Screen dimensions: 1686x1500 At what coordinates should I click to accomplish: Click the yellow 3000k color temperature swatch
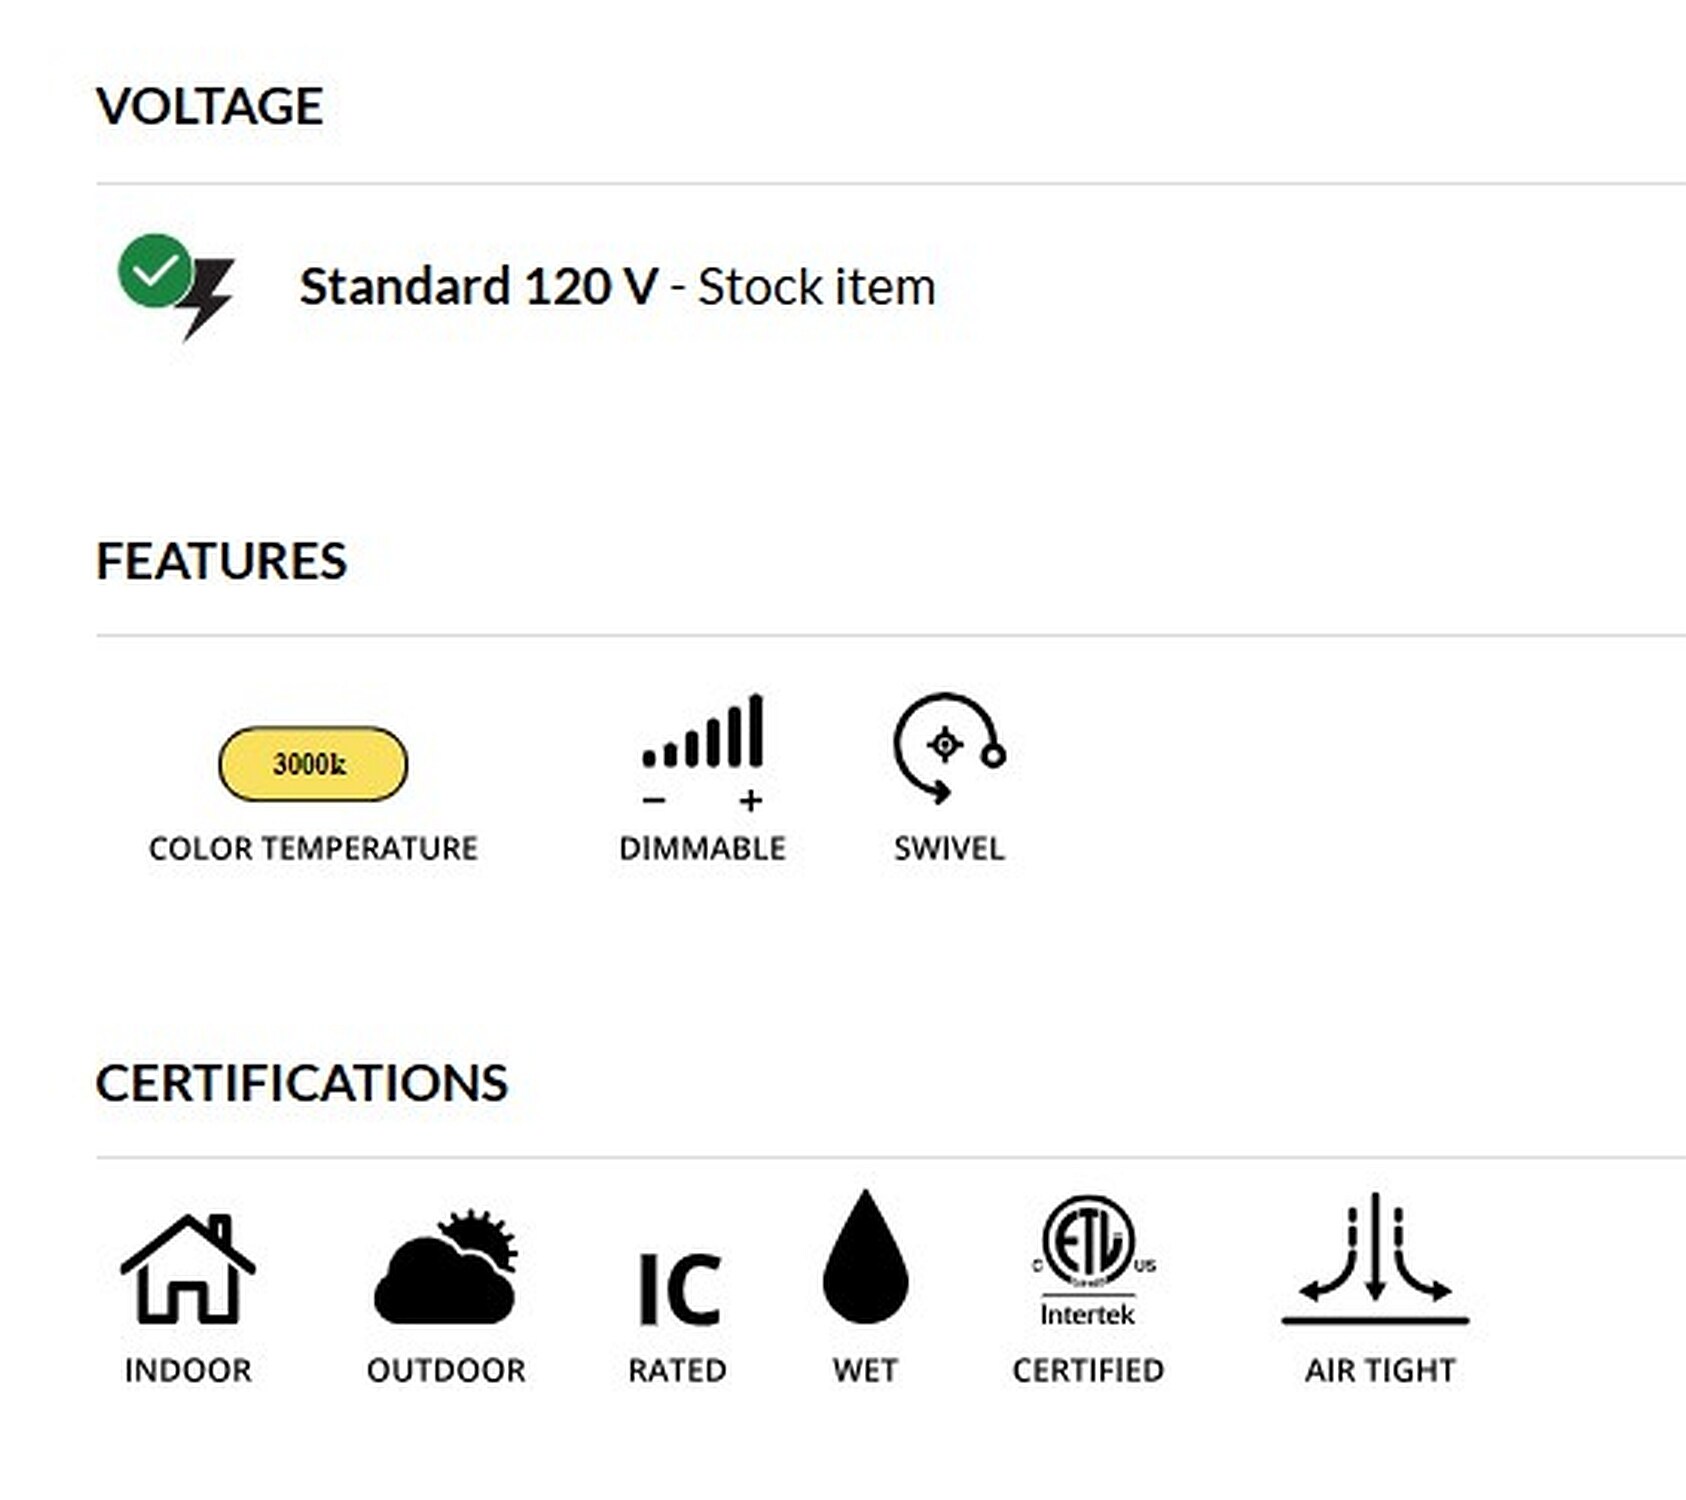pyautogui.click(x=313, y=764)
